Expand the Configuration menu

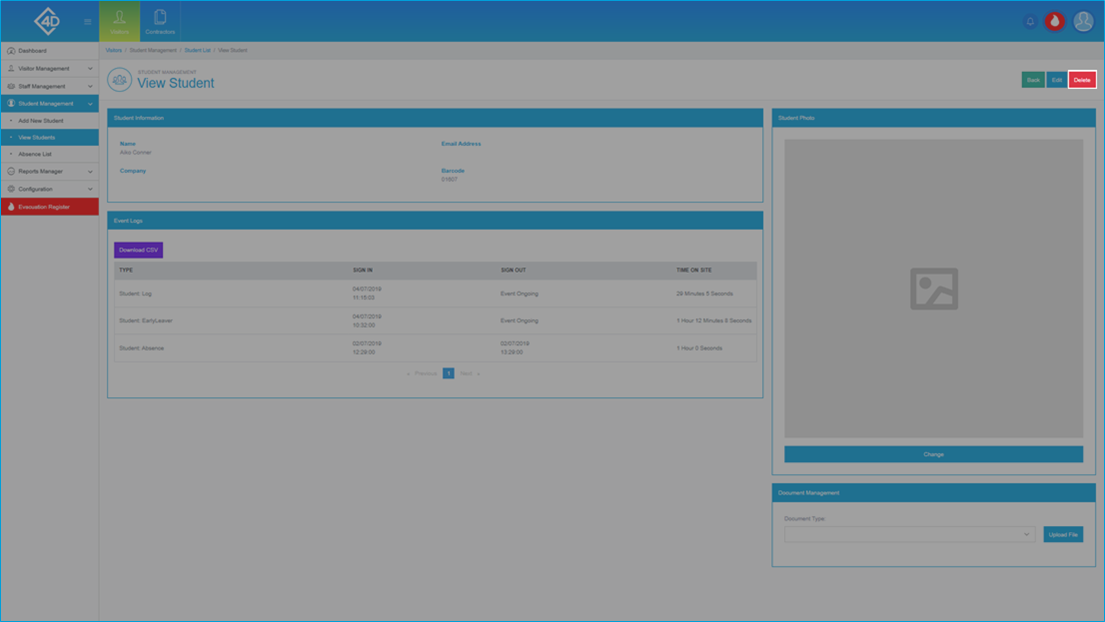[50, 189]
